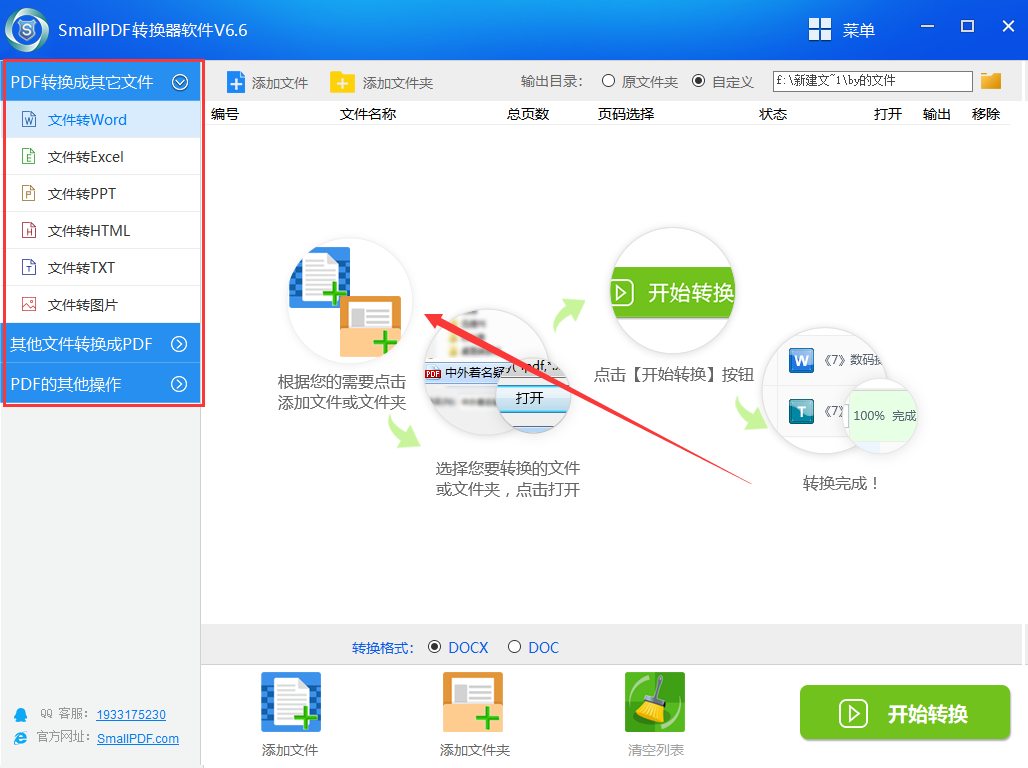Select 文件转TXT in sidebar
1028x768 pixels.
(x=103, y=267)
